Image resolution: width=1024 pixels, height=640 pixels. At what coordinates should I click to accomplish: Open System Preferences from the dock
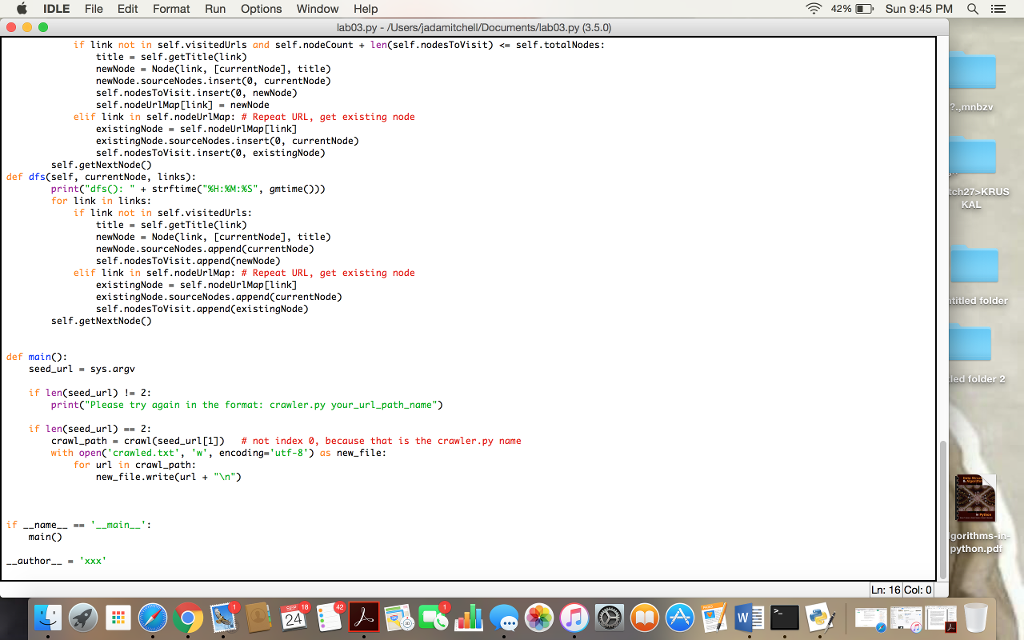coord(609,620)
